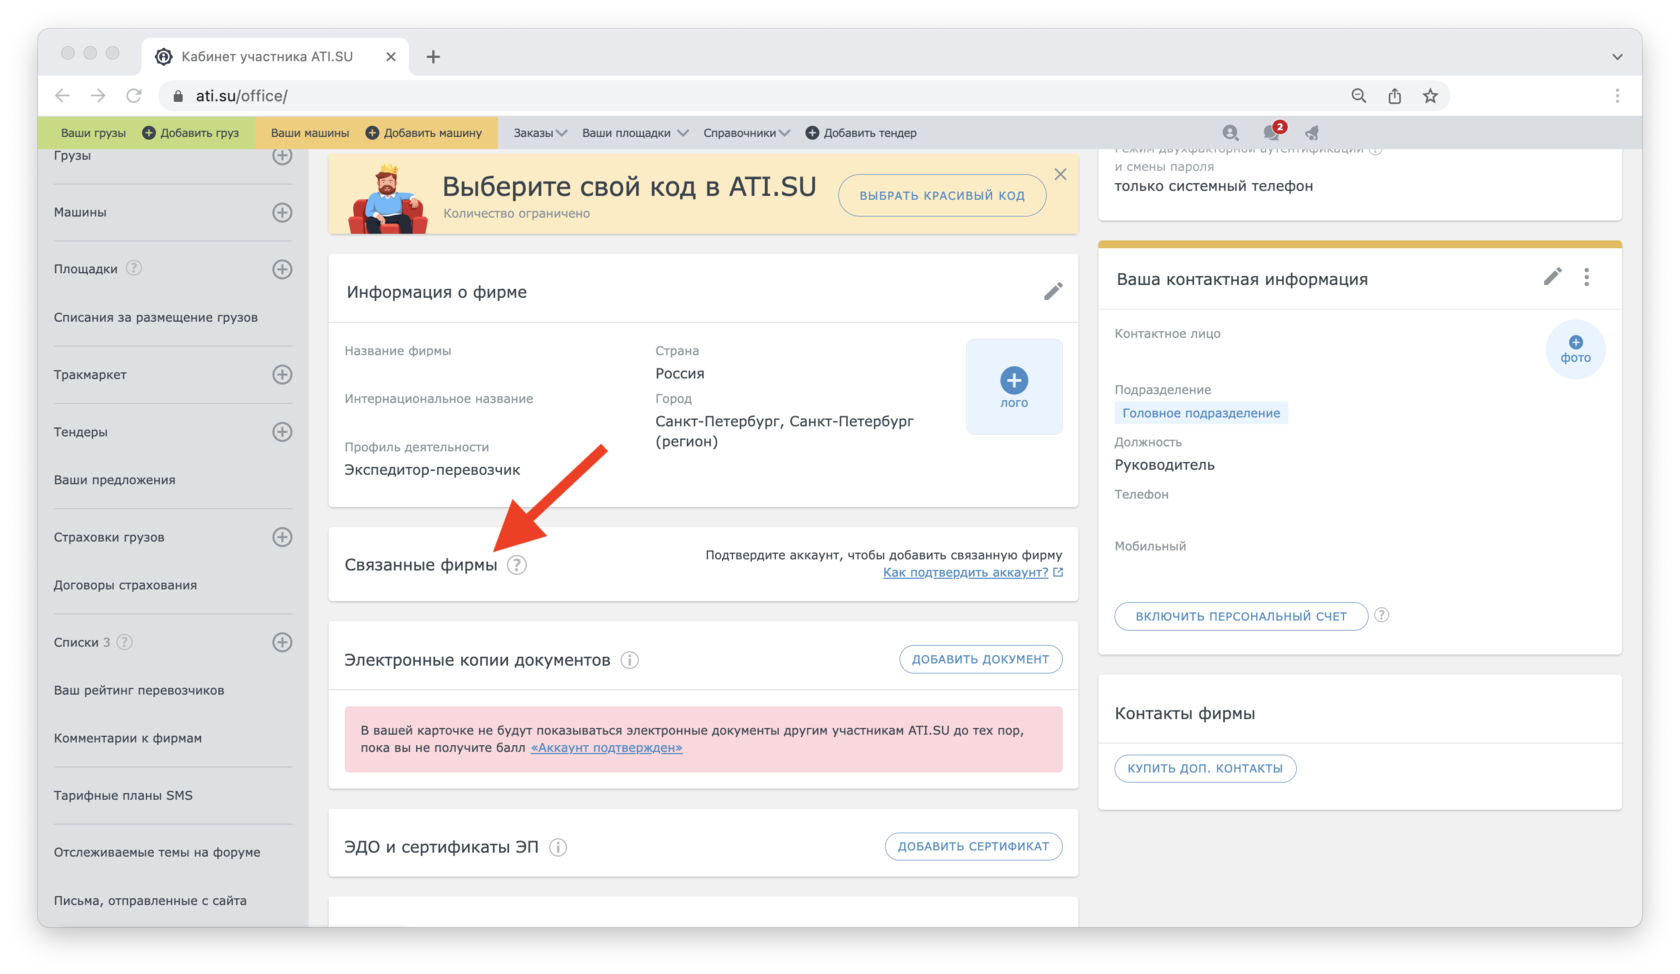Click plus icon beside Тракмаркет

282,374
